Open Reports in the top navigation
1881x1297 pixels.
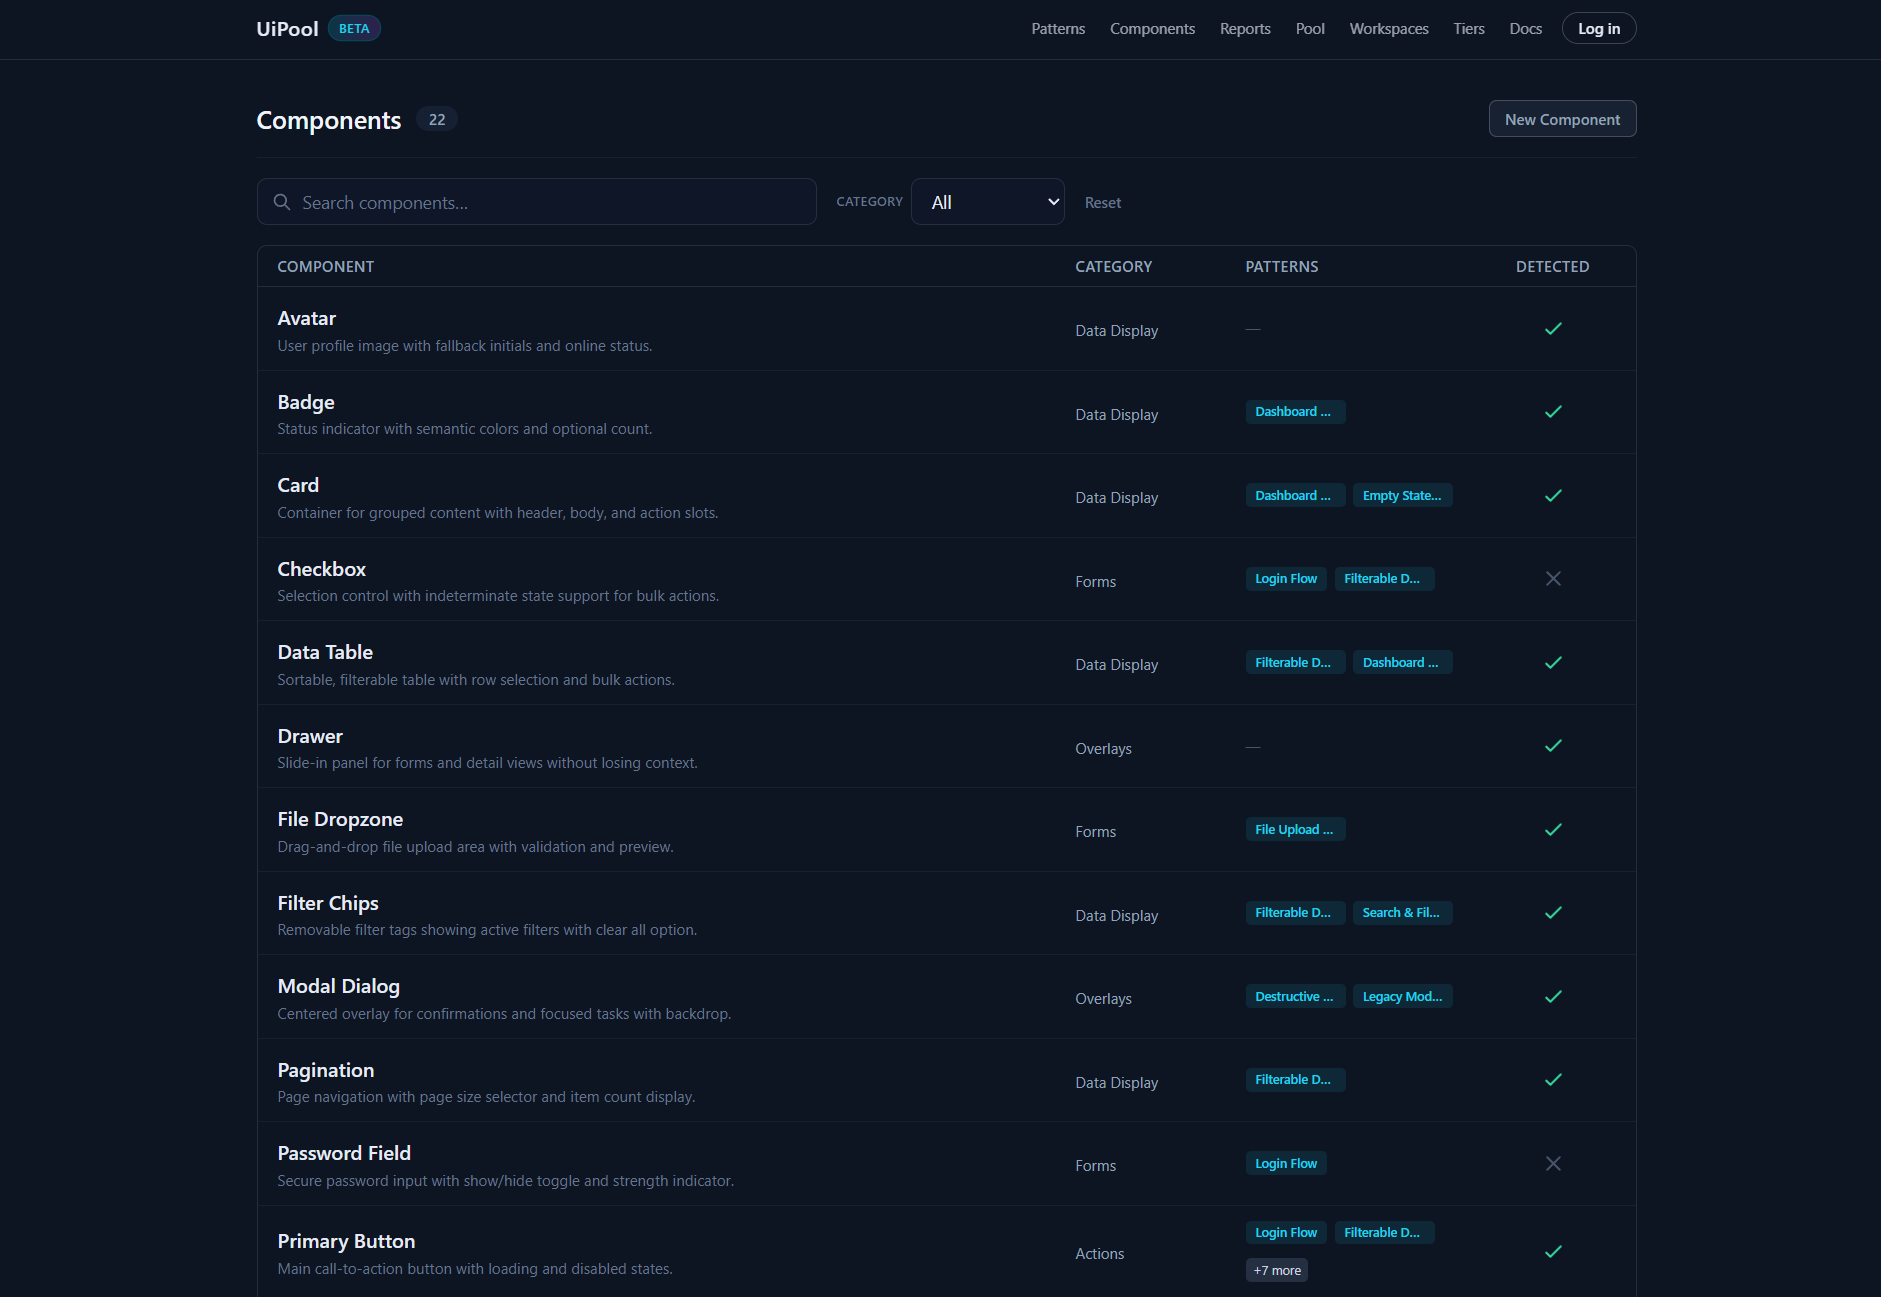tap(1245, 29)
